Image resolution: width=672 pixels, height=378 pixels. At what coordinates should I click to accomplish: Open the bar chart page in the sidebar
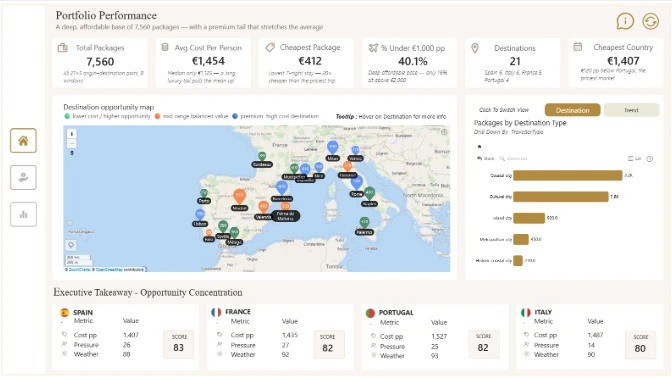point(23,214)
